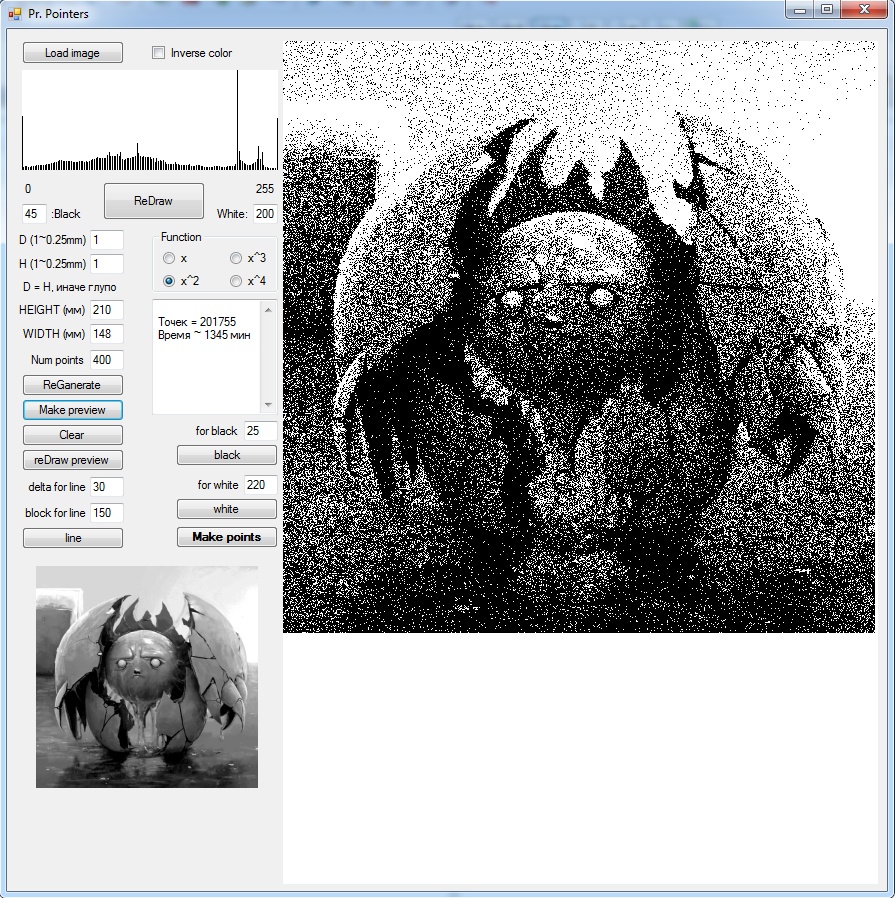The height and width of the screenshot is (898, 895).
Task: Select the x^2 function radio button
Action: (x=169, y=281)
